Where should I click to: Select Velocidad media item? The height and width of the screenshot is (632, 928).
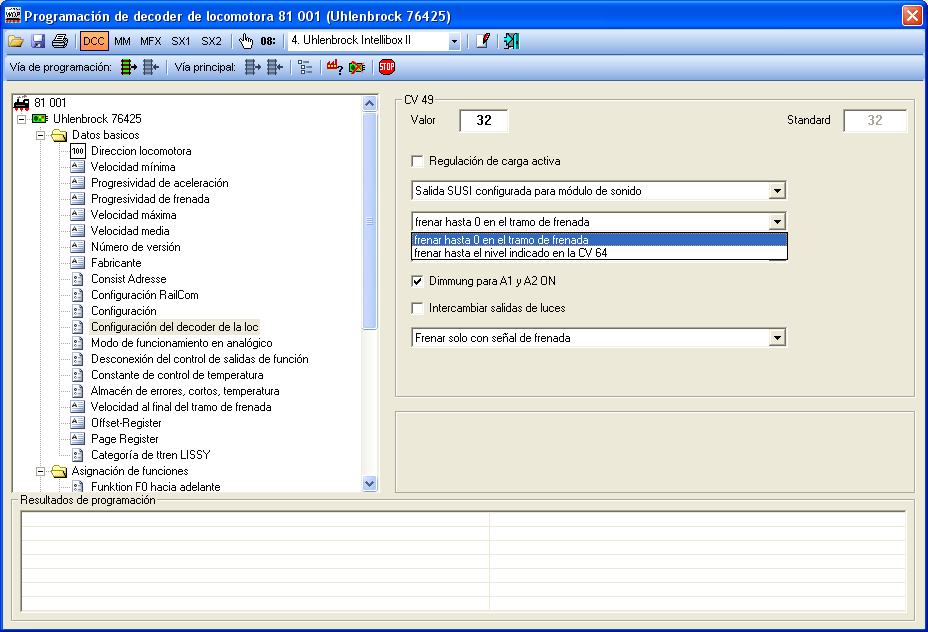130,231
